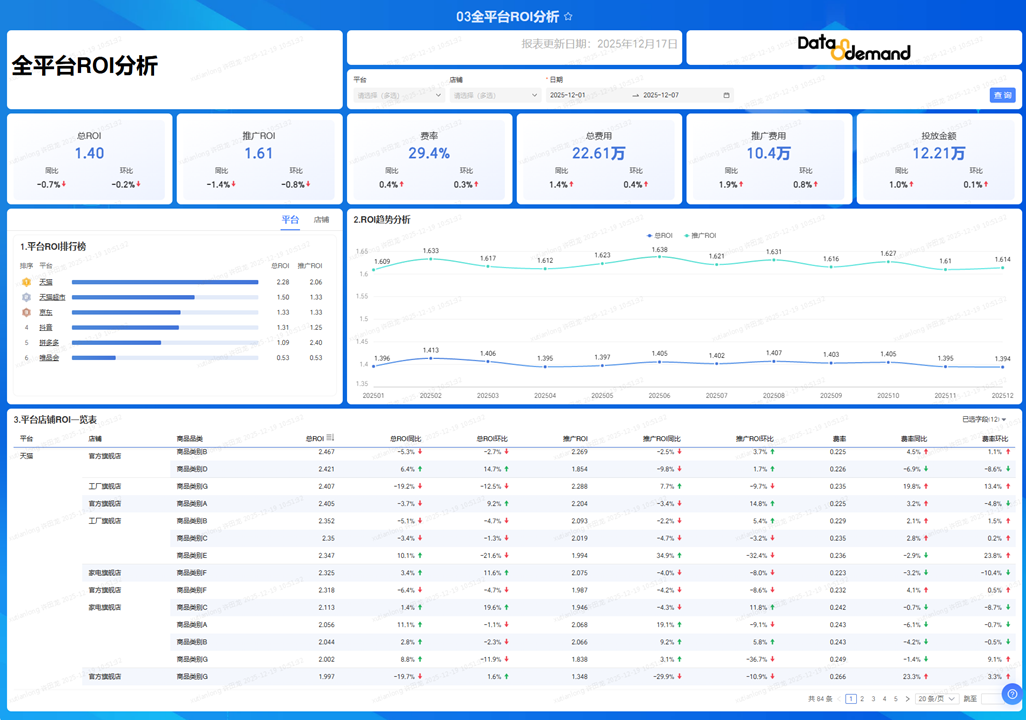Image resolution: width=1026 pixels, height=720 pixels.
Task: Open the help question-mark floating button
Action: pos(1011,694)
